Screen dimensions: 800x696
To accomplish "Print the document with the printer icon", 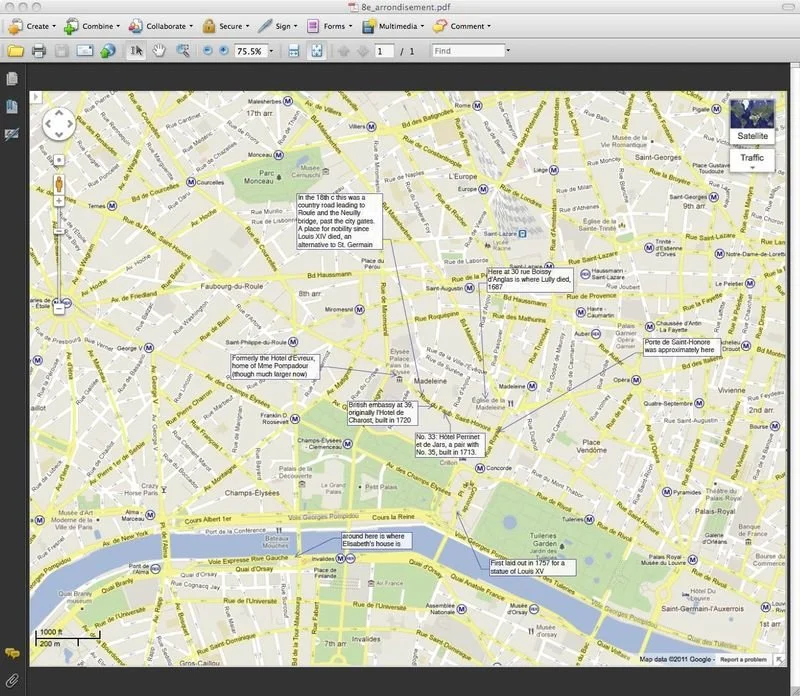I will pos(39,51).
